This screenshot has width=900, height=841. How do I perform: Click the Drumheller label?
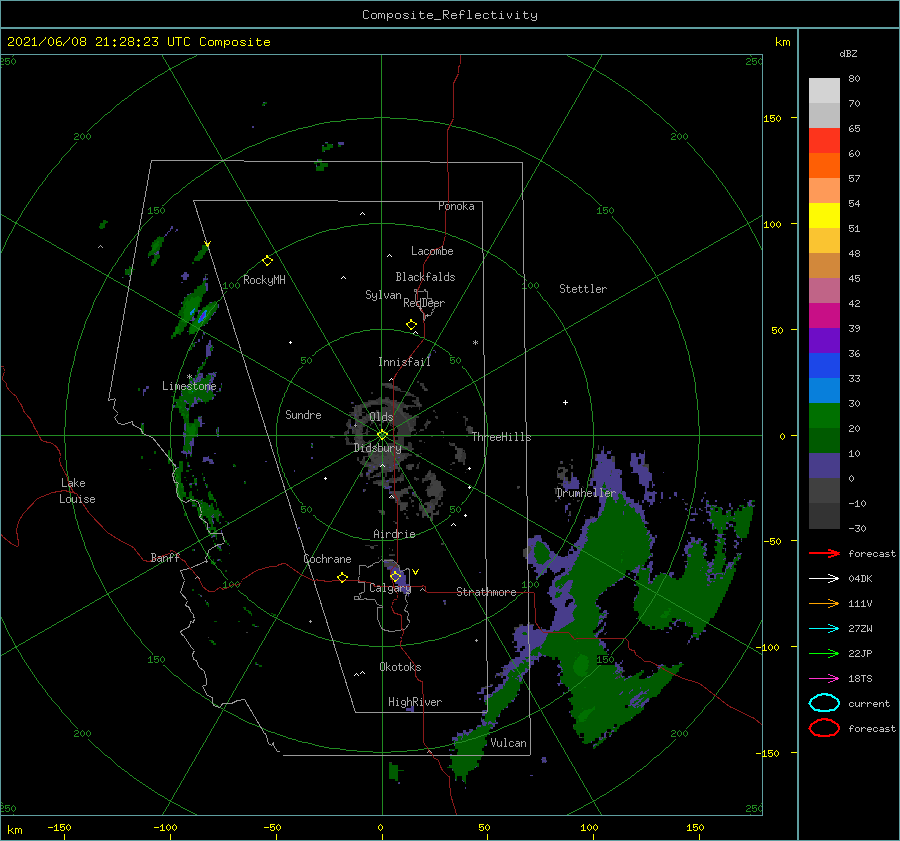pos(585,493)
